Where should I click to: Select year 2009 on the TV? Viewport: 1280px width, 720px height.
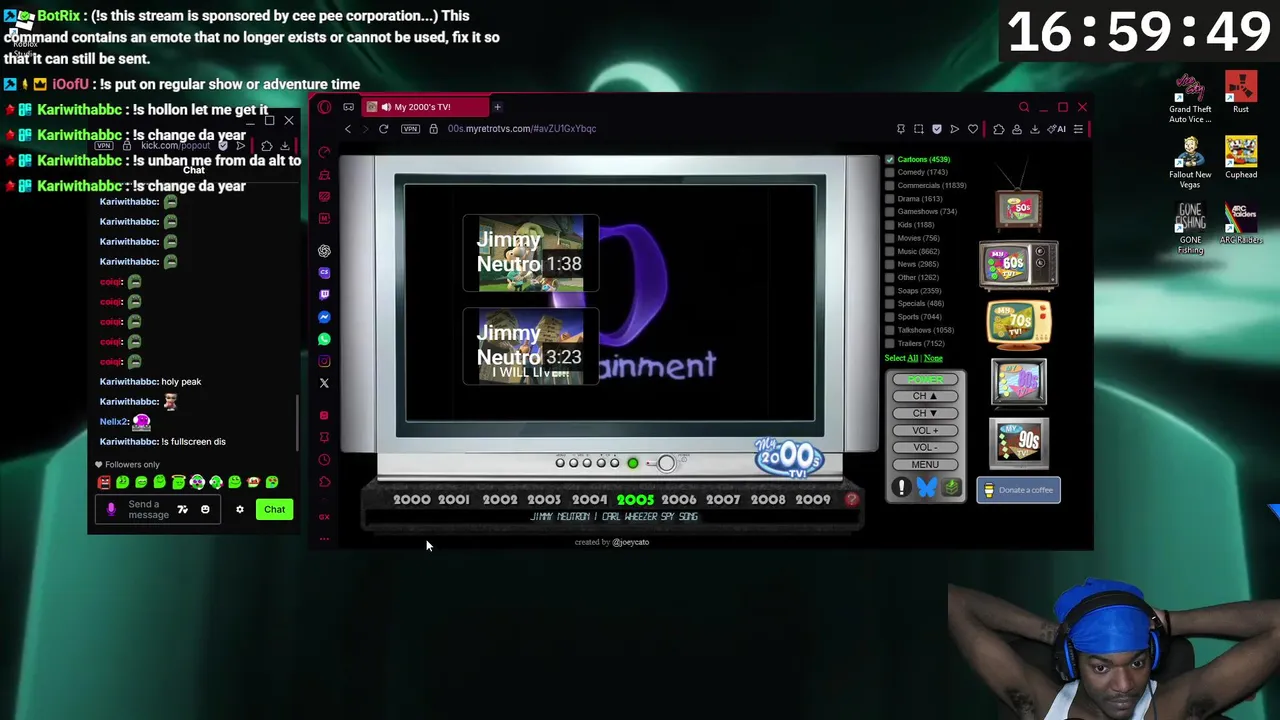812,499
